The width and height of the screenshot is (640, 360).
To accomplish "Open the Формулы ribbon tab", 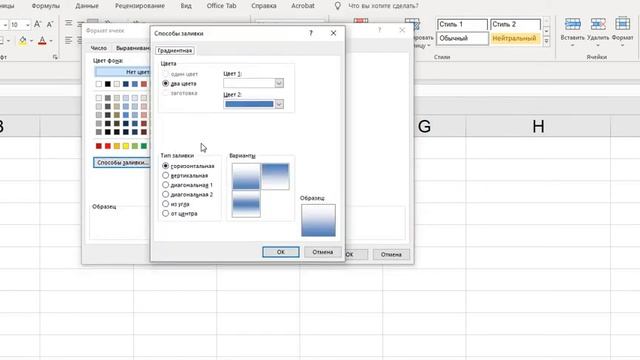I will pos(46,6).
